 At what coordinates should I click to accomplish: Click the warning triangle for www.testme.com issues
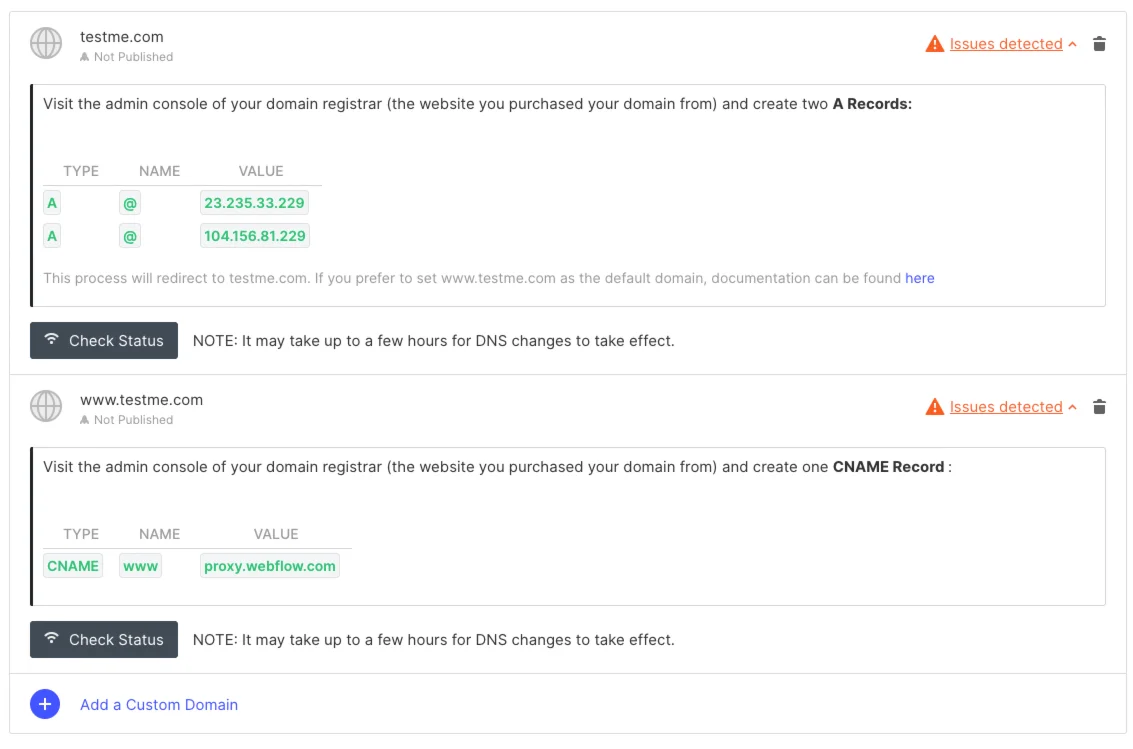[934, 406]
